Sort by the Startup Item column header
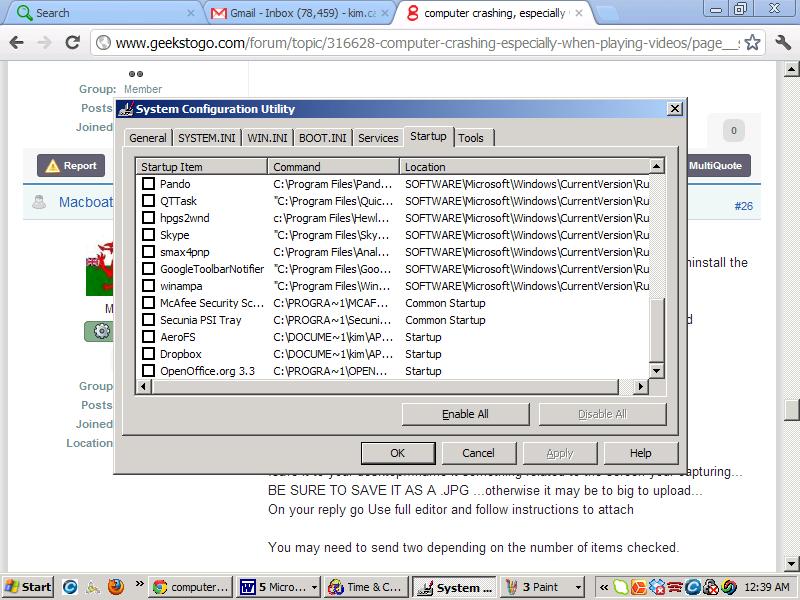The height and width of the screenshot is (600, 800). [x=202, y=167]
